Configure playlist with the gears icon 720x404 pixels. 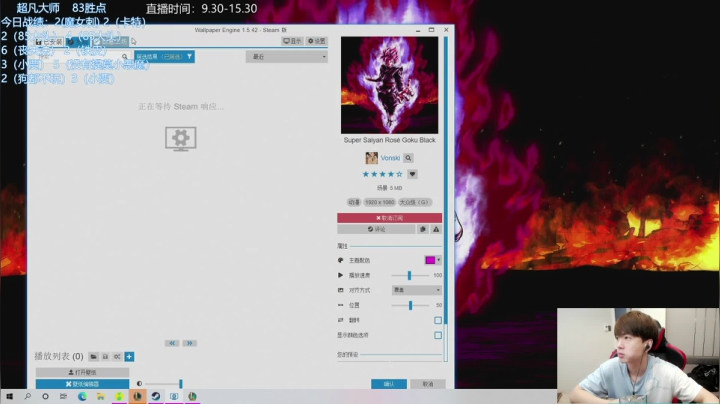click(117, 357)
